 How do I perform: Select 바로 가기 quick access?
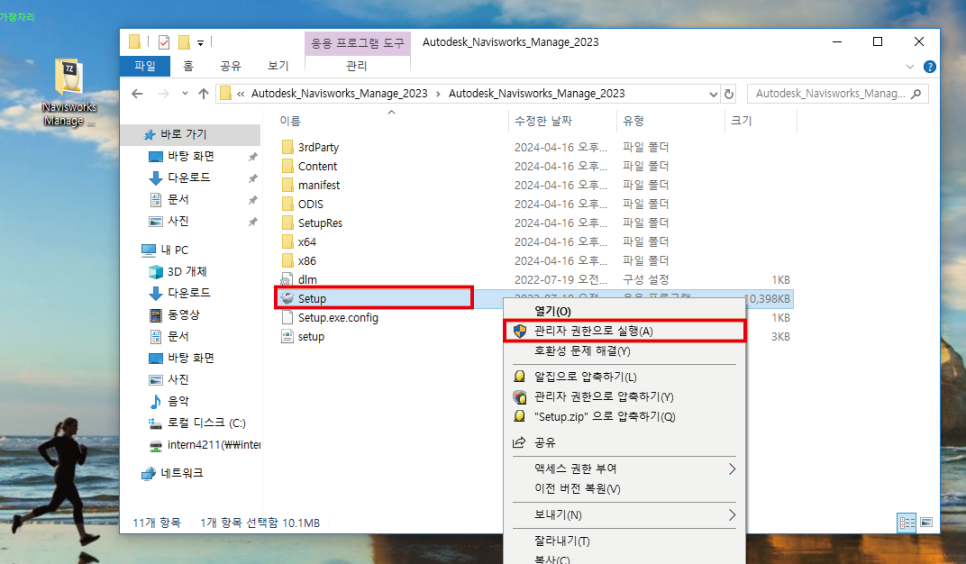pyautogui.click(x=176, y=134)
